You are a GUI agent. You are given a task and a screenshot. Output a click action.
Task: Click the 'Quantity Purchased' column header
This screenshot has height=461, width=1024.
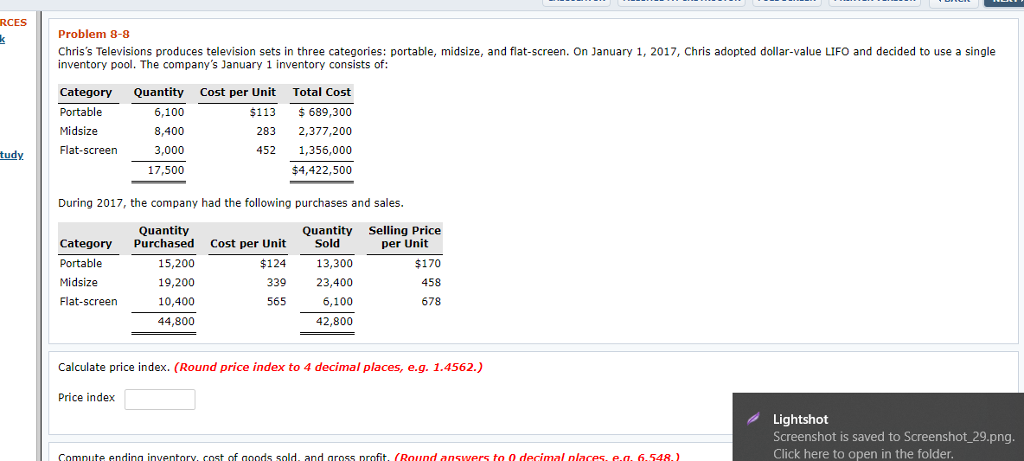[164, 237]
